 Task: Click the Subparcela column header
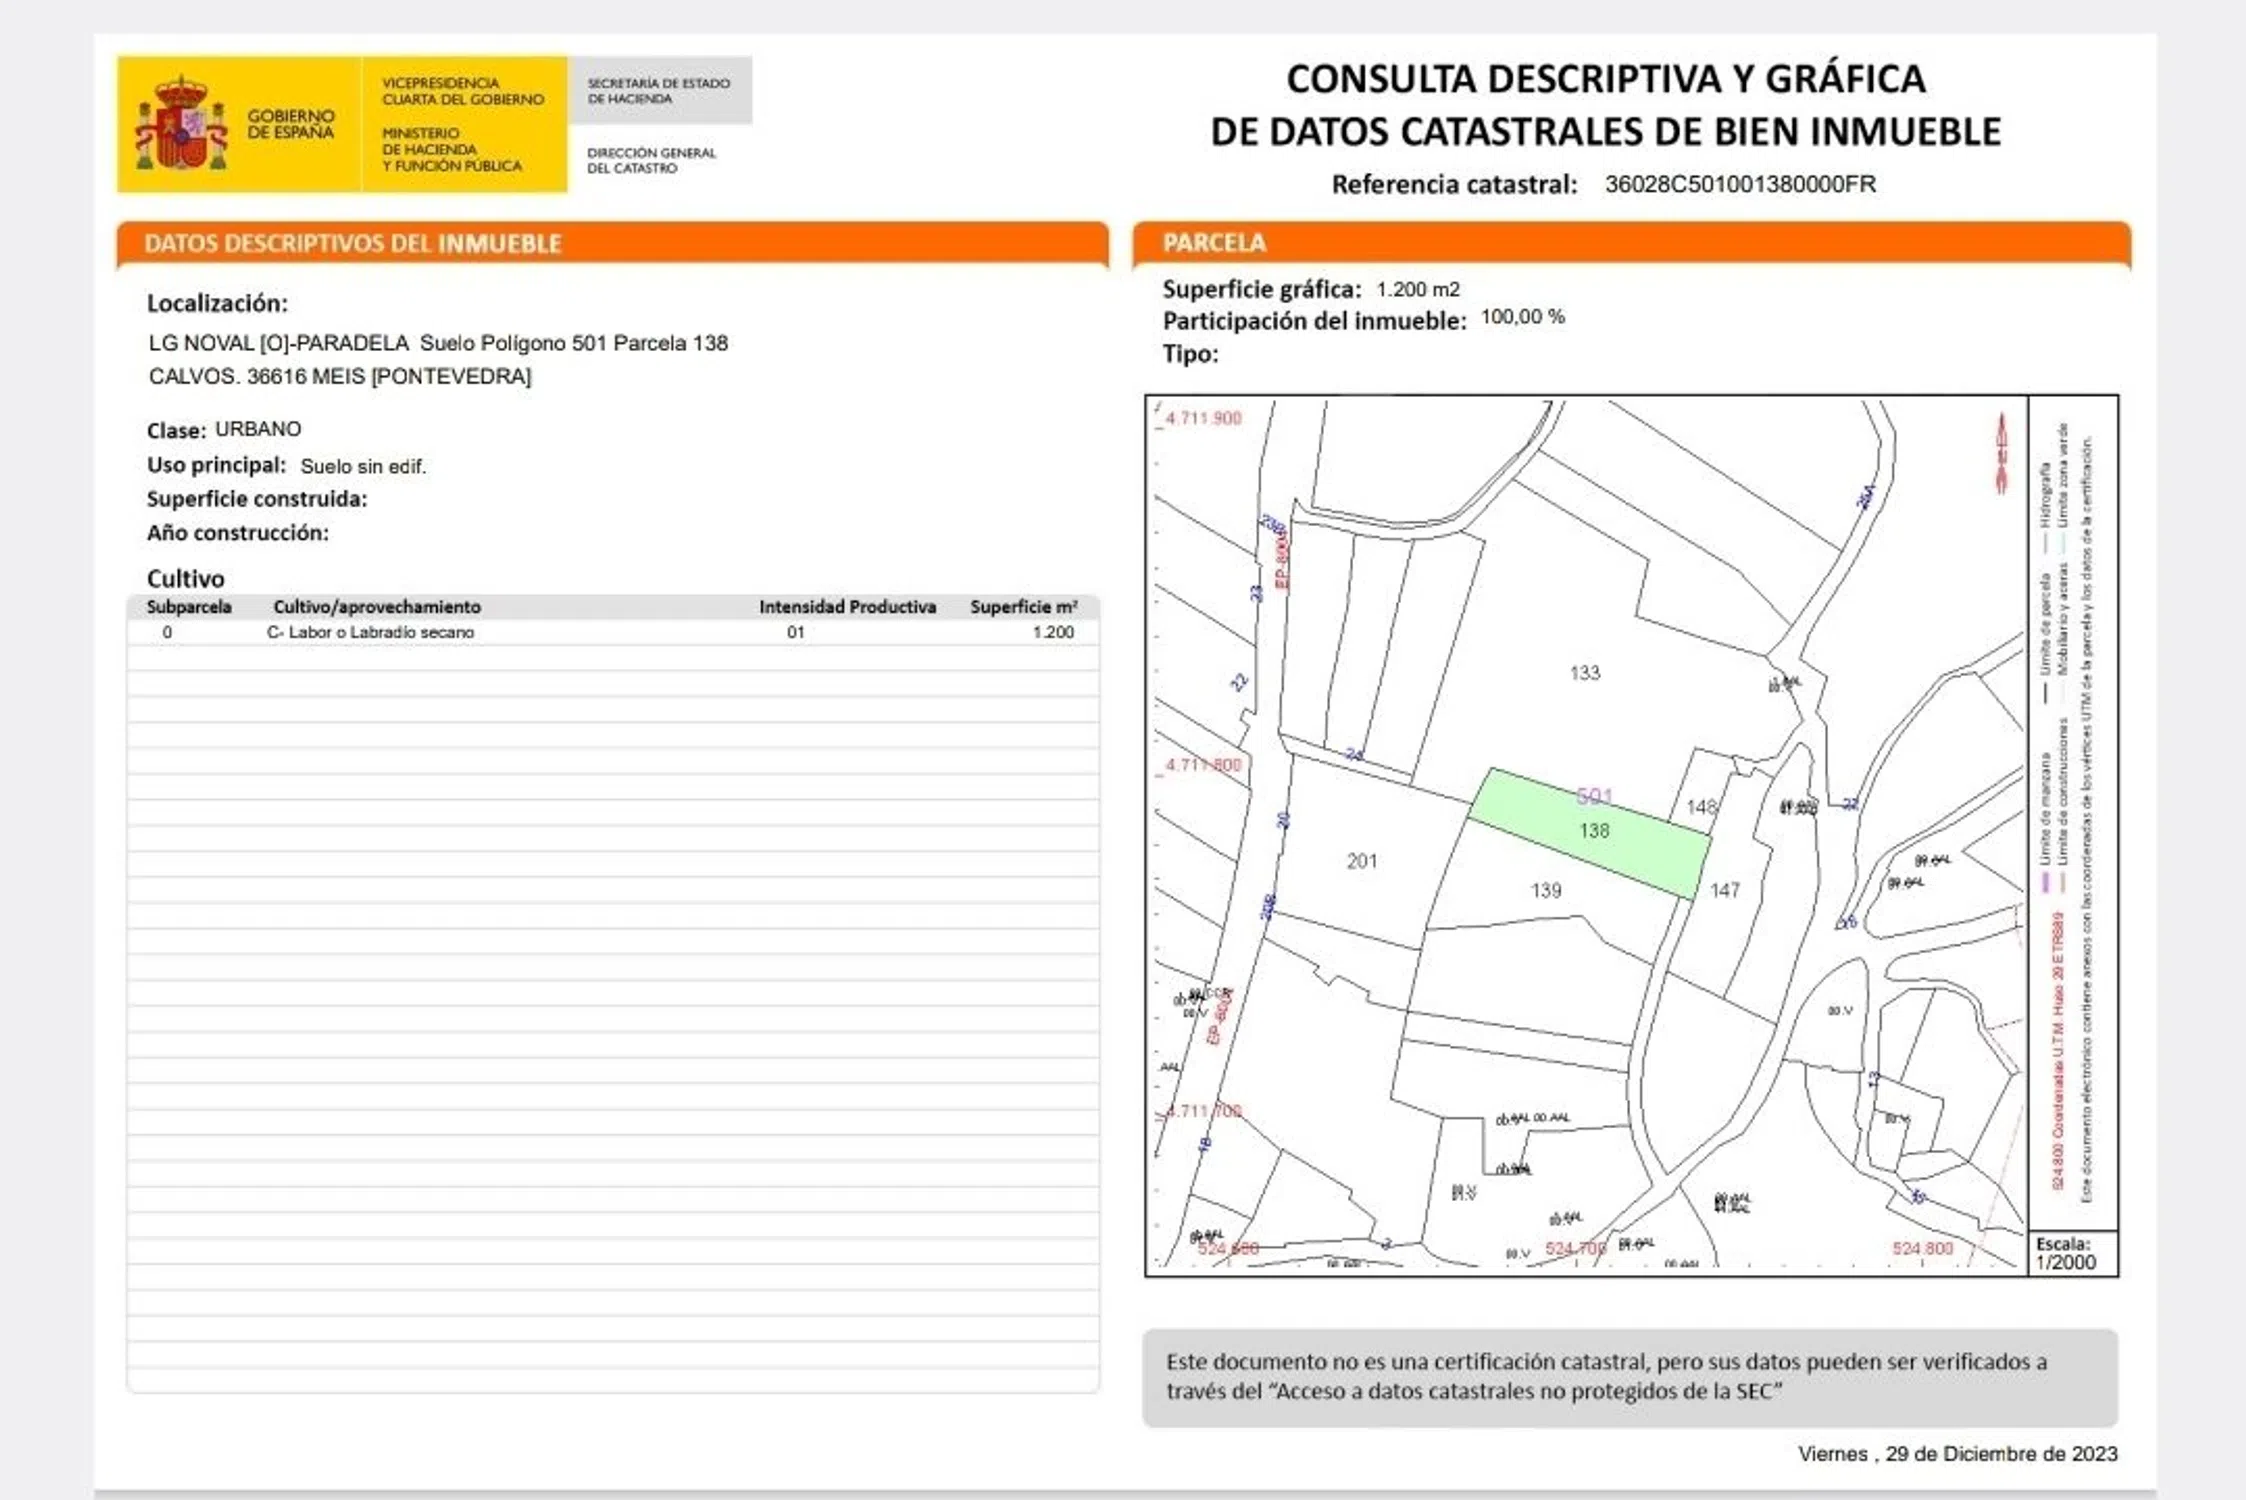coord(189,607)
